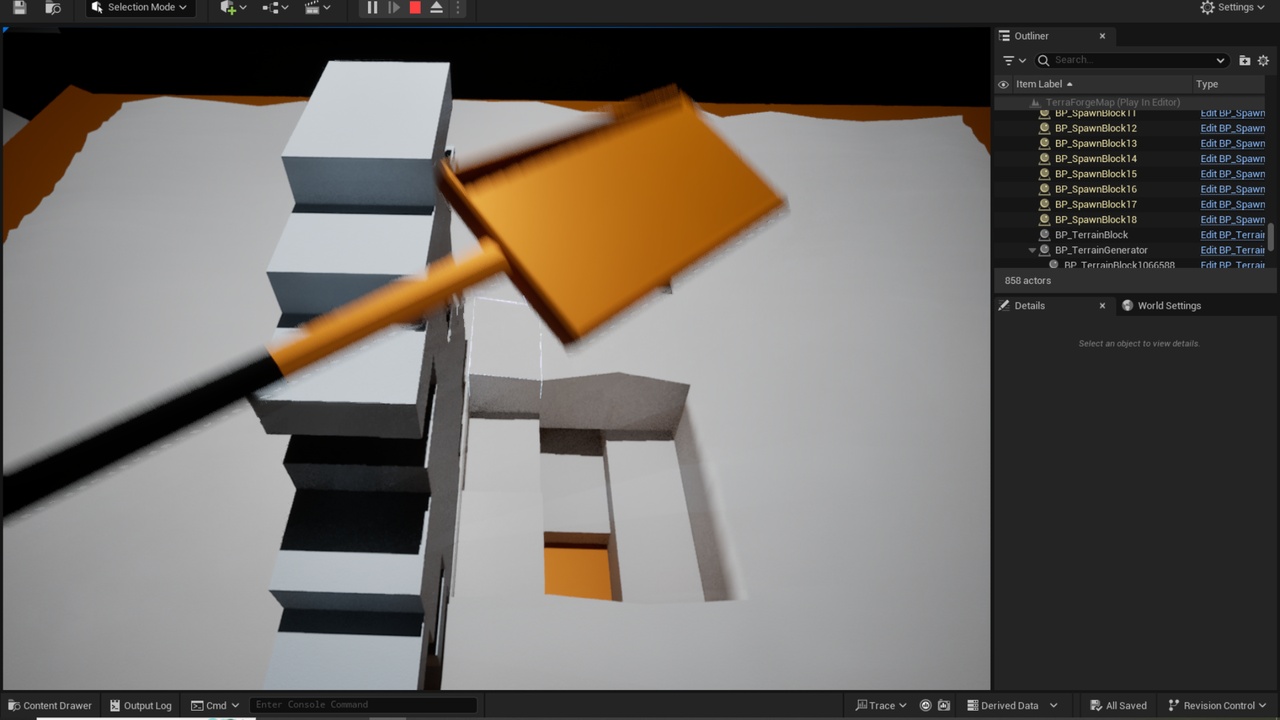Open the Browse content icon in toolbar
The width and height of the screenshot is (1280, 720).
pyautogui.click(x=53, y=7)
